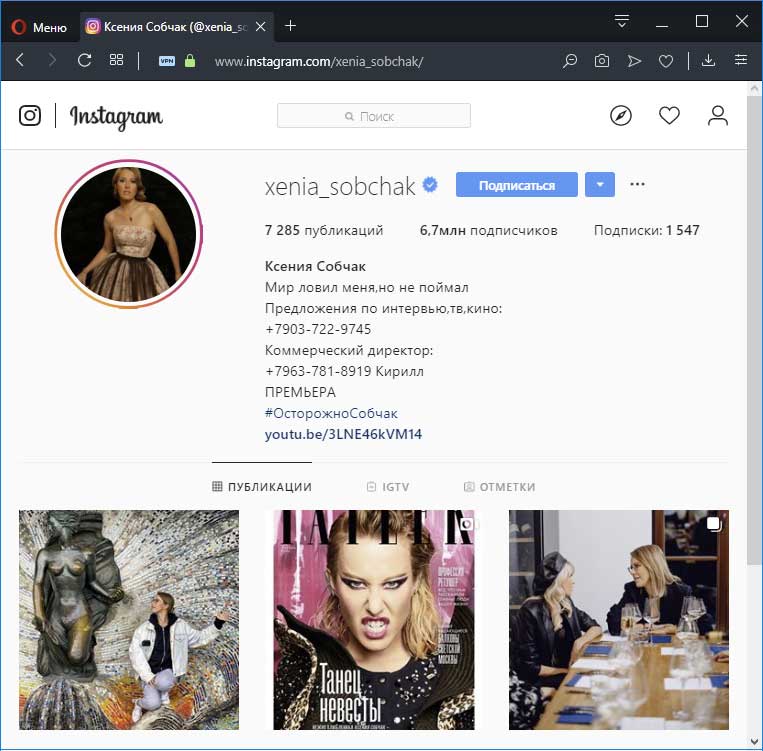
Task: Close the Ксения Собчак browser tab
Action: click(x=261, y=26)
